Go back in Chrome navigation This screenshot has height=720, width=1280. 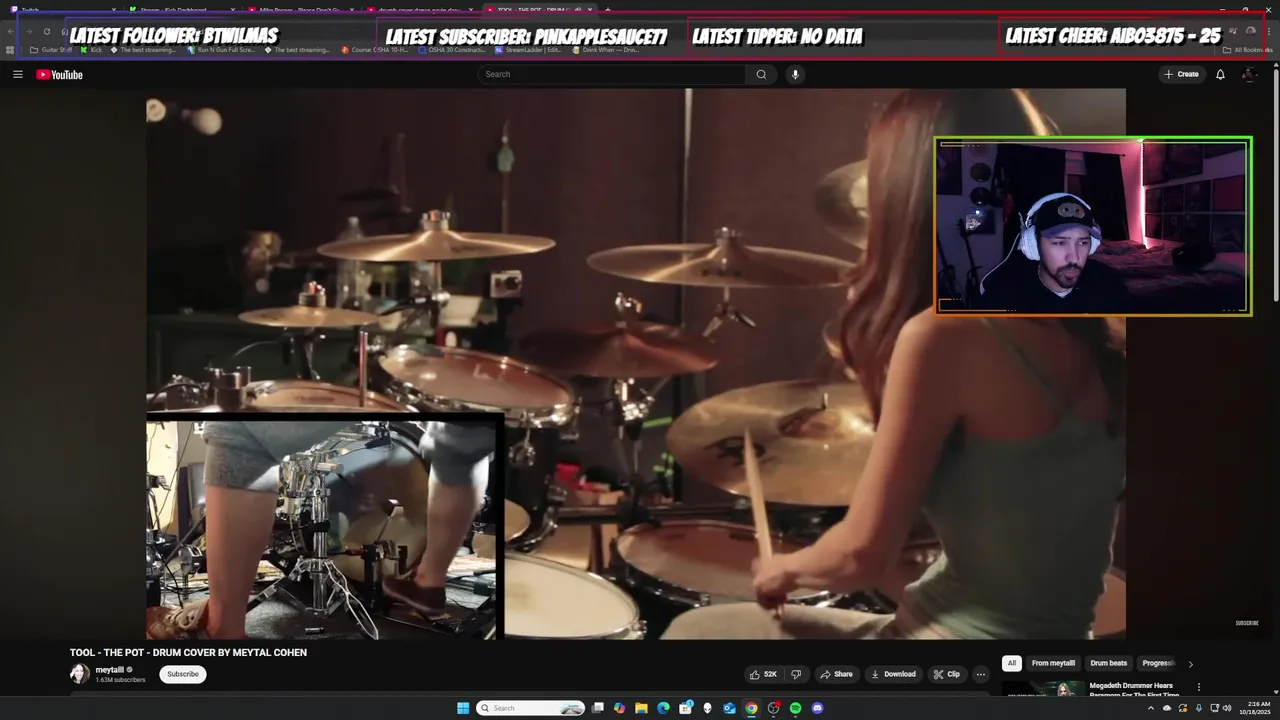point(11,31)
